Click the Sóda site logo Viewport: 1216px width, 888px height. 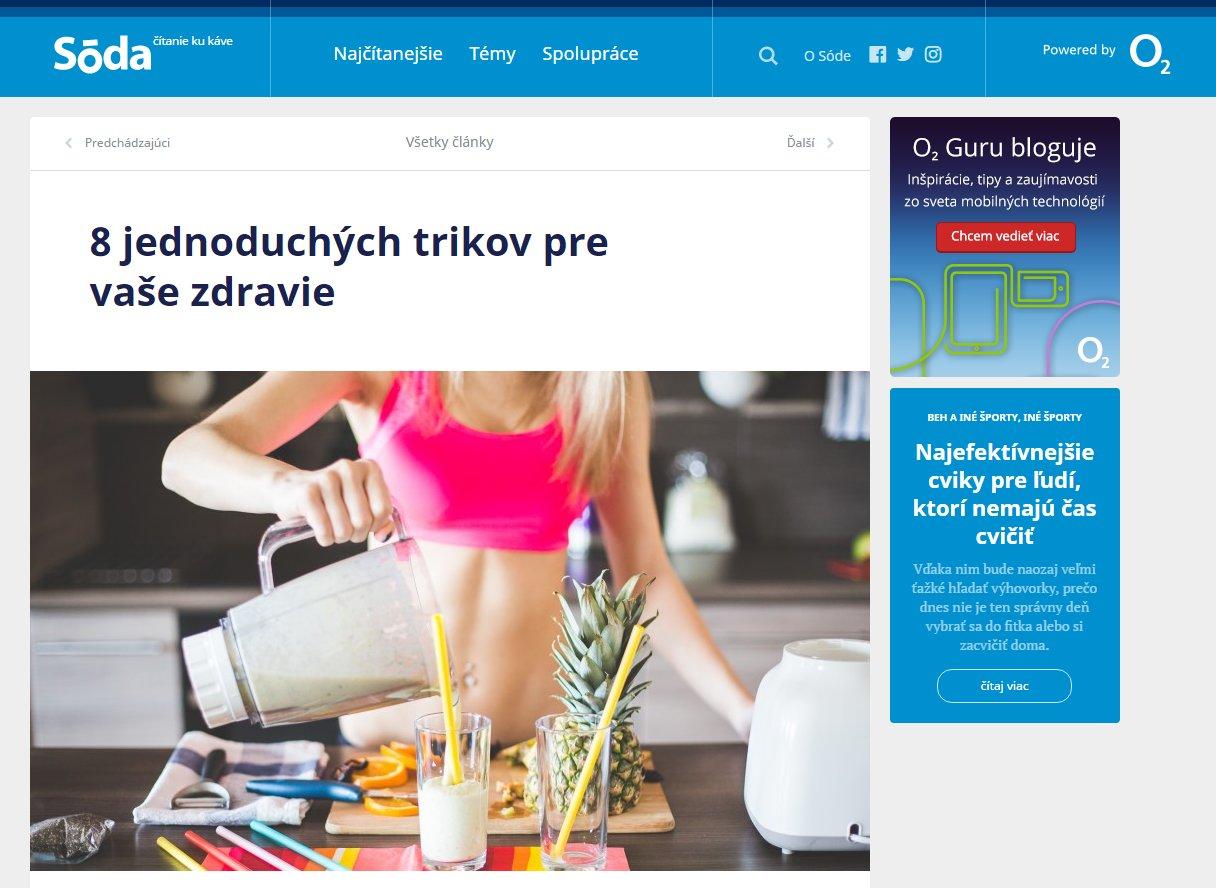point(103,55)
